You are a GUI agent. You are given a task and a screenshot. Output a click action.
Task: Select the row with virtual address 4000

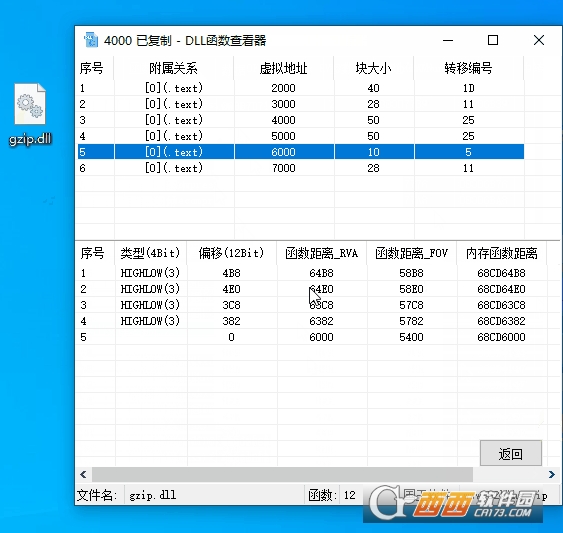301,120
